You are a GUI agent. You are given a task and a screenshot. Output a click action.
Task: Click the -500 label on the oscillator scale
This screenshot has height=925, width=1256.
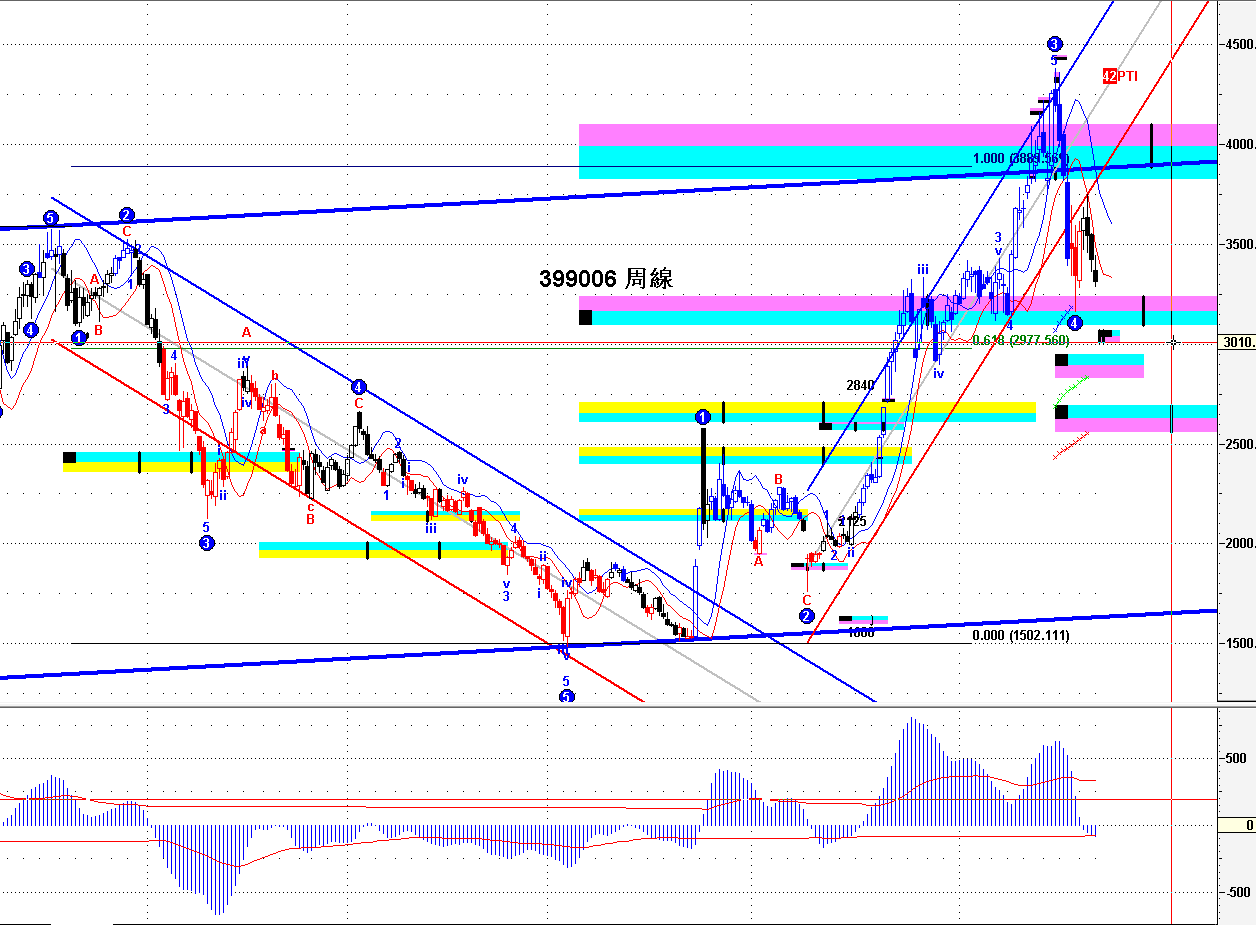(1238, 892)
